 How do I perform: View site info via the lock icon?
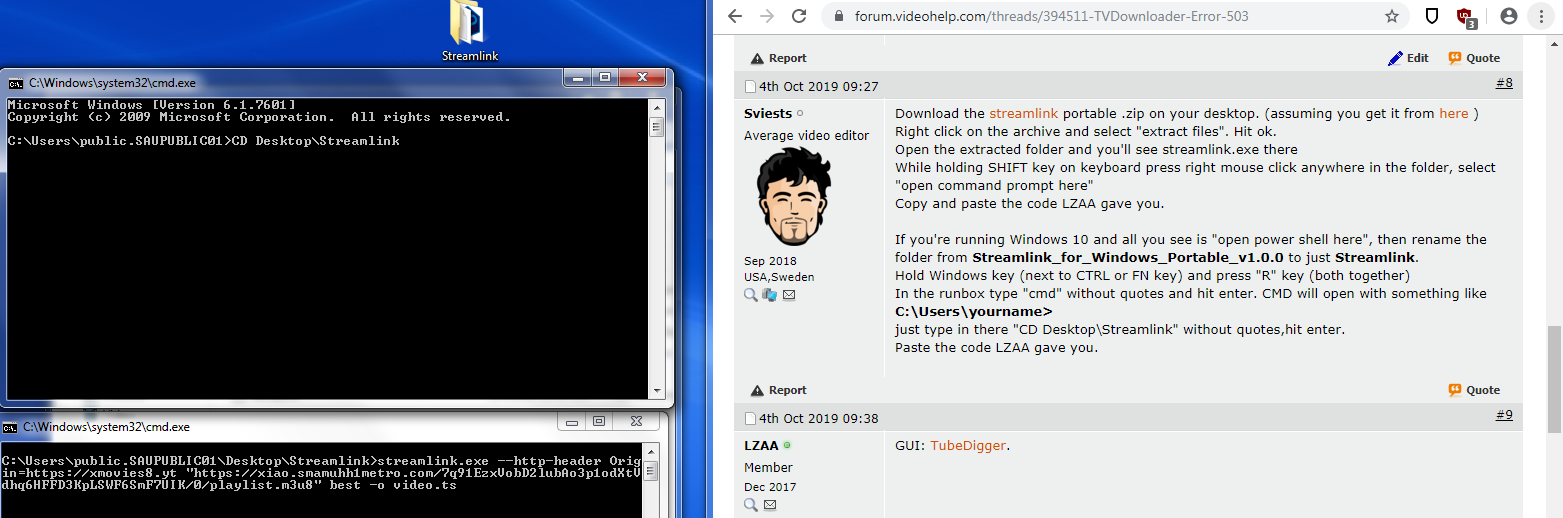(x=837, y=16)
